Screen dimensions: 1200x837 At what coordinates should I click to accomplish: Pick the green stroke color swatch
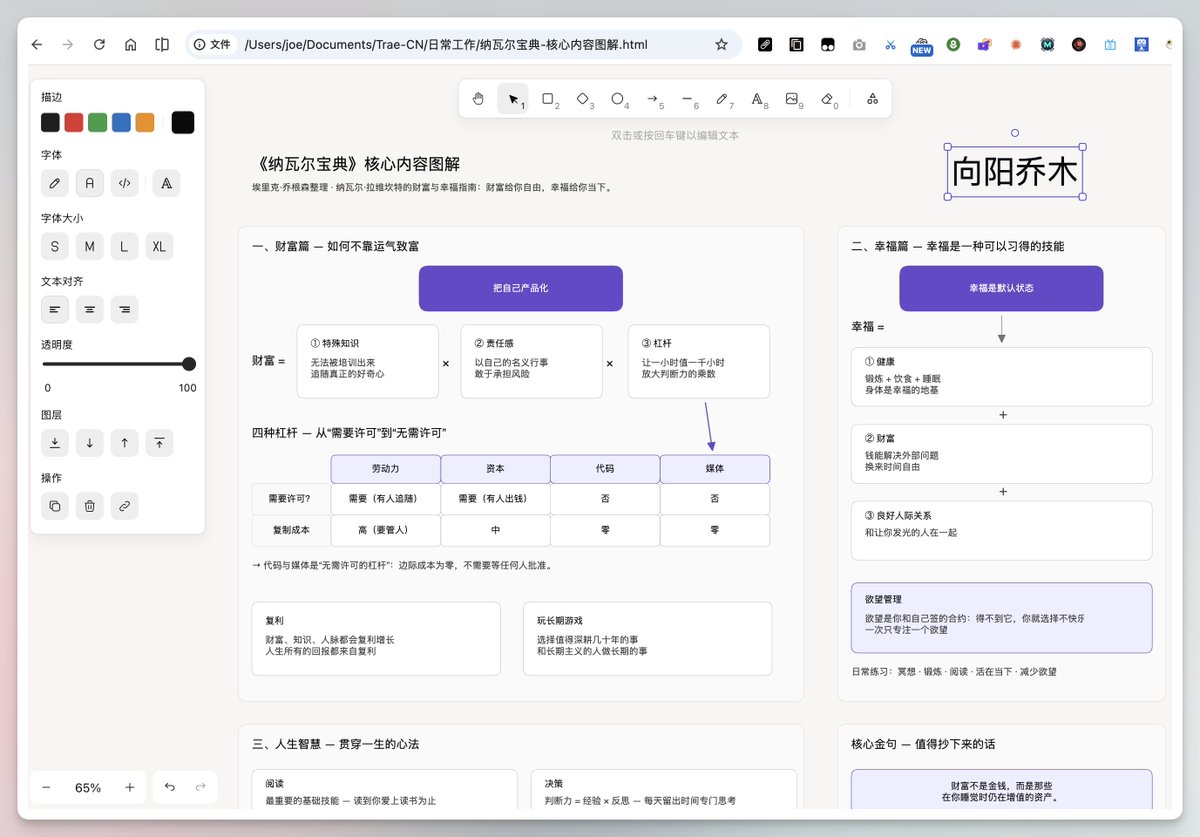pyautogui.click(x=98, y=122)
